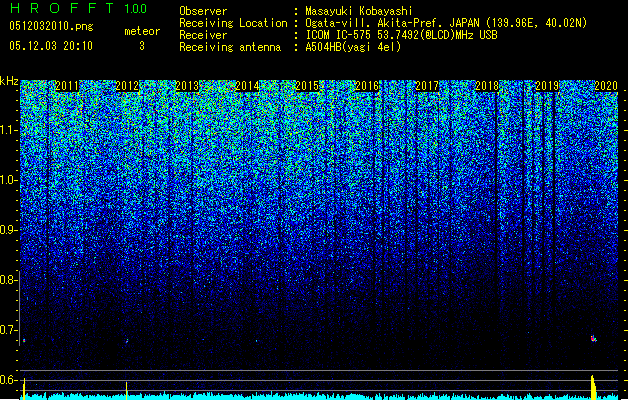Click the 2017 time marker

coord(427,86)
